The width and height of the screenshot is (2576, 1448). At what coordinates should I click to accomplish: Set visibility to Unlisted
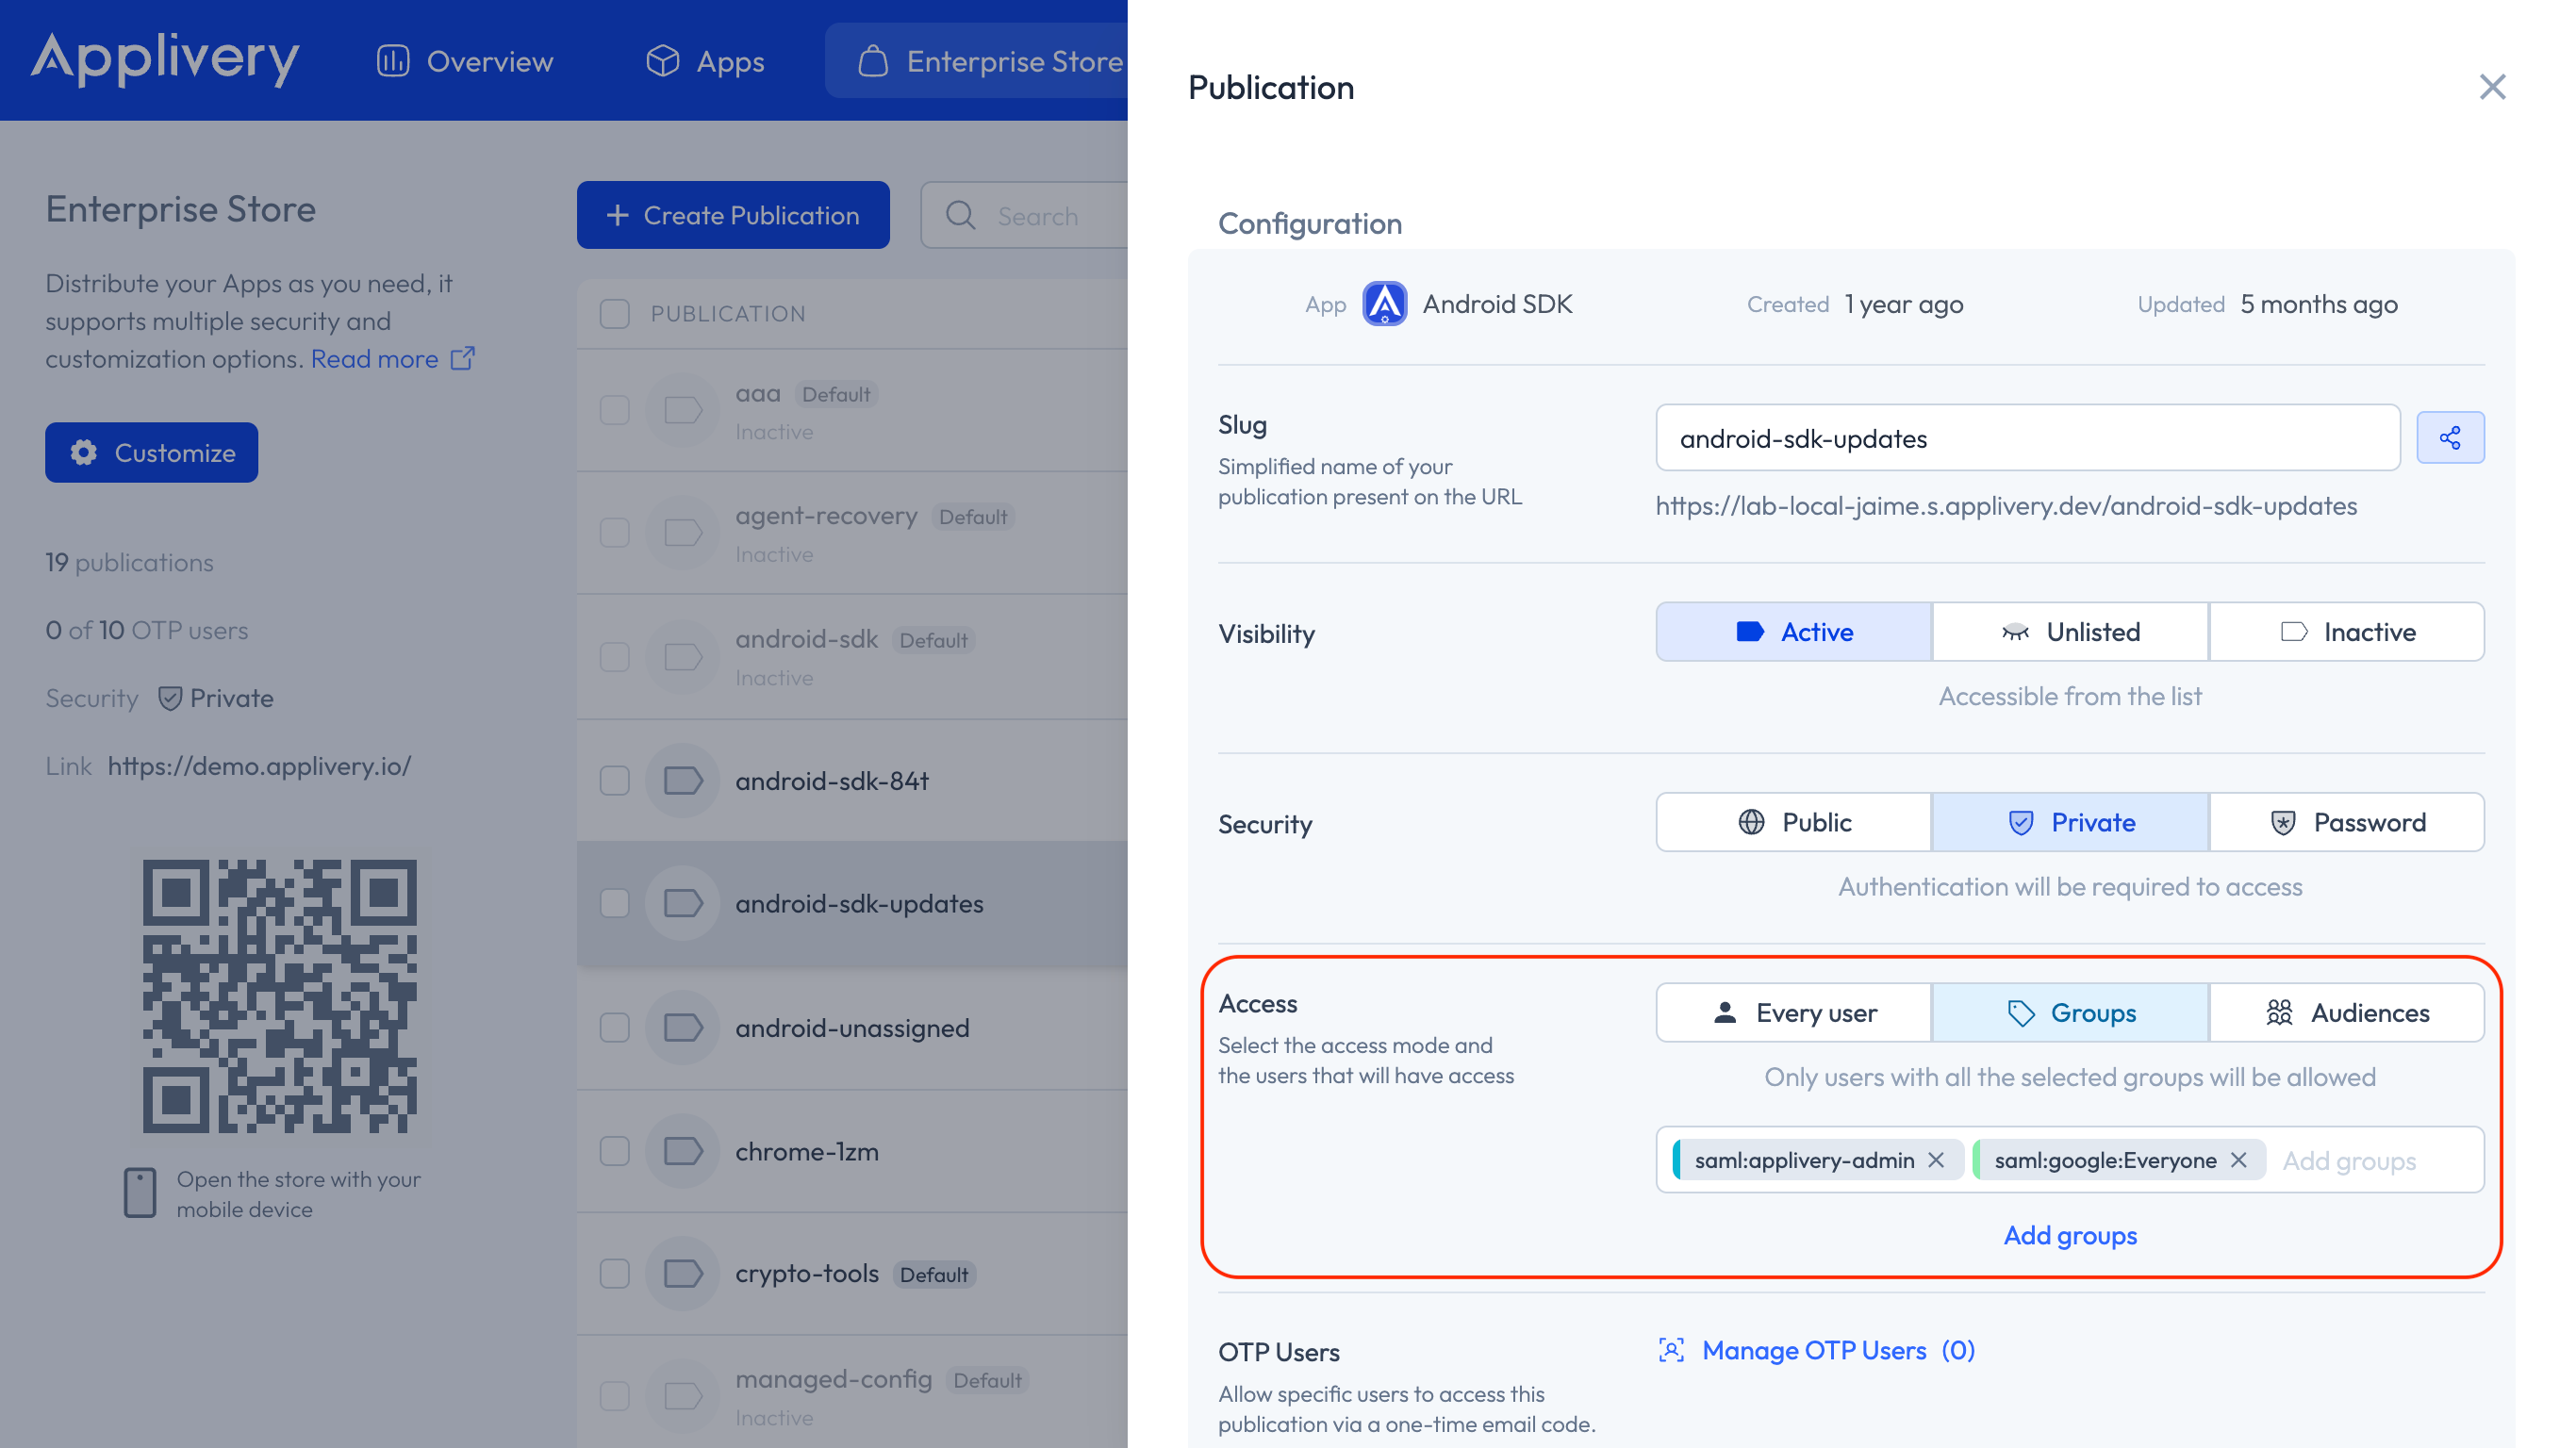click(2069, 631)
